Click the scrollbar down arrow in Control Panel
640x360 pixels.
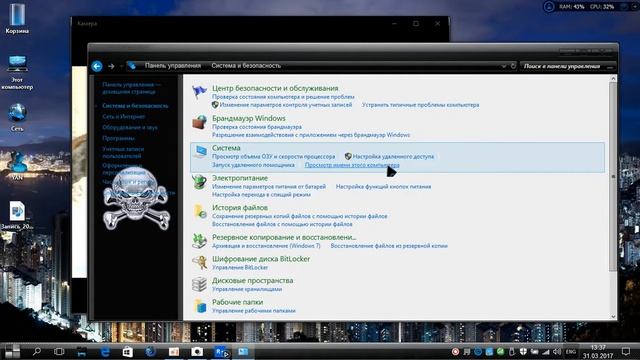613,316
